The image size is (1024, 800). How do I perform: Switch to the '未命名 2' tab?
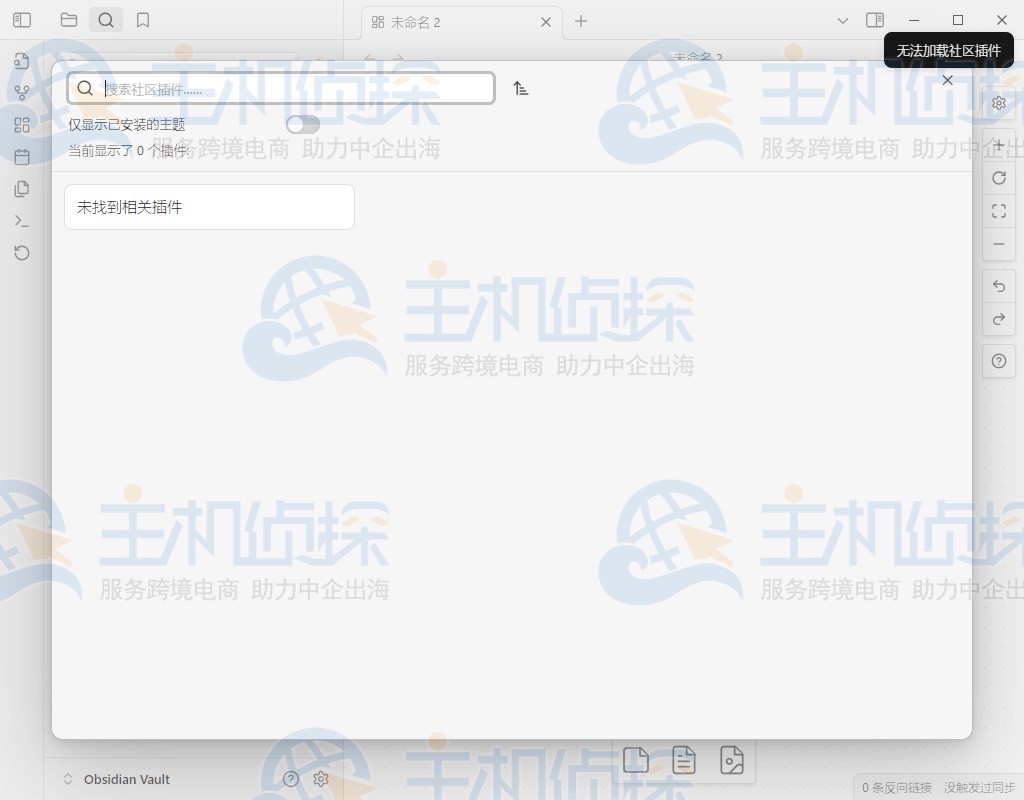[460, 21]
